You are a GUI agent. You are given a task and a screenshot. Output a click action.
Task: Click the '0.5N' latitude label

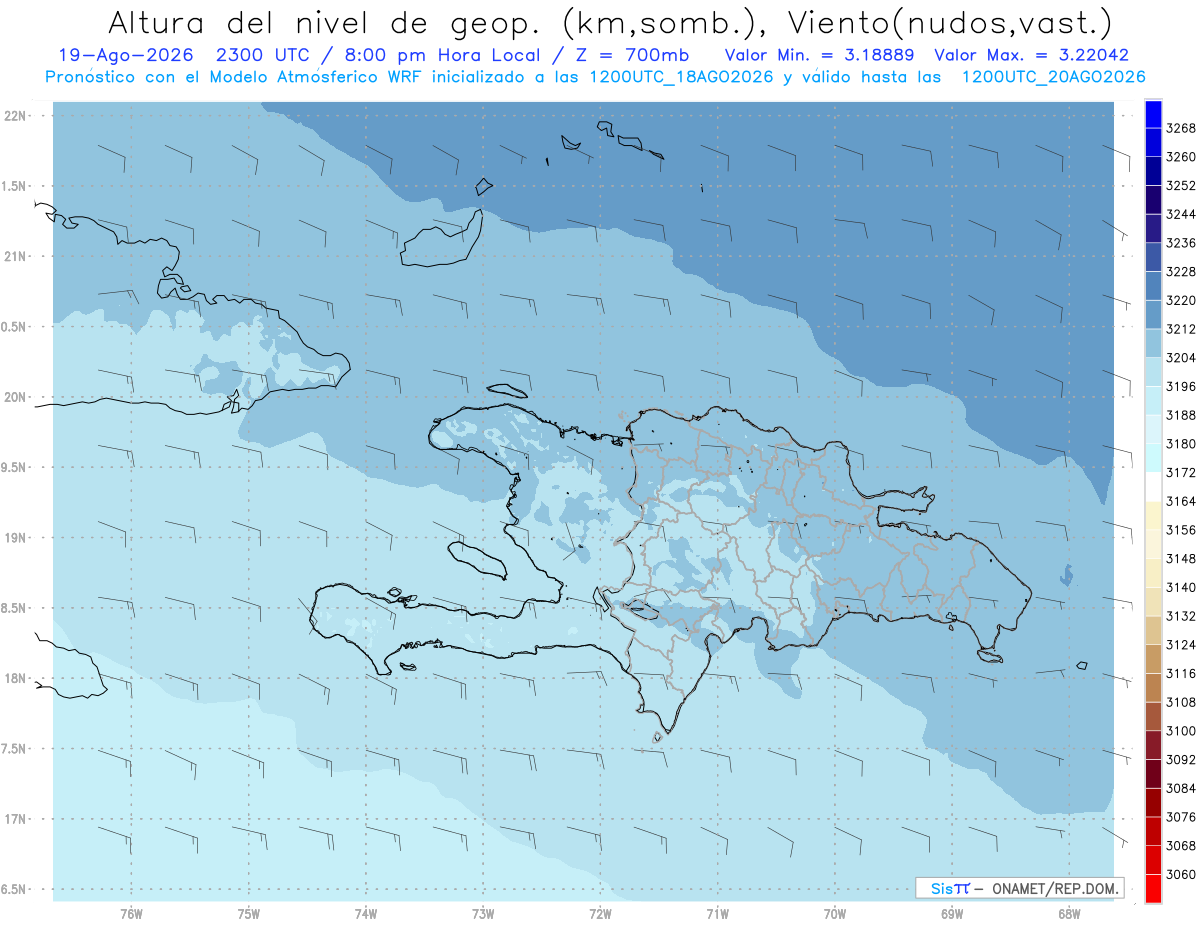click(14, 327)
